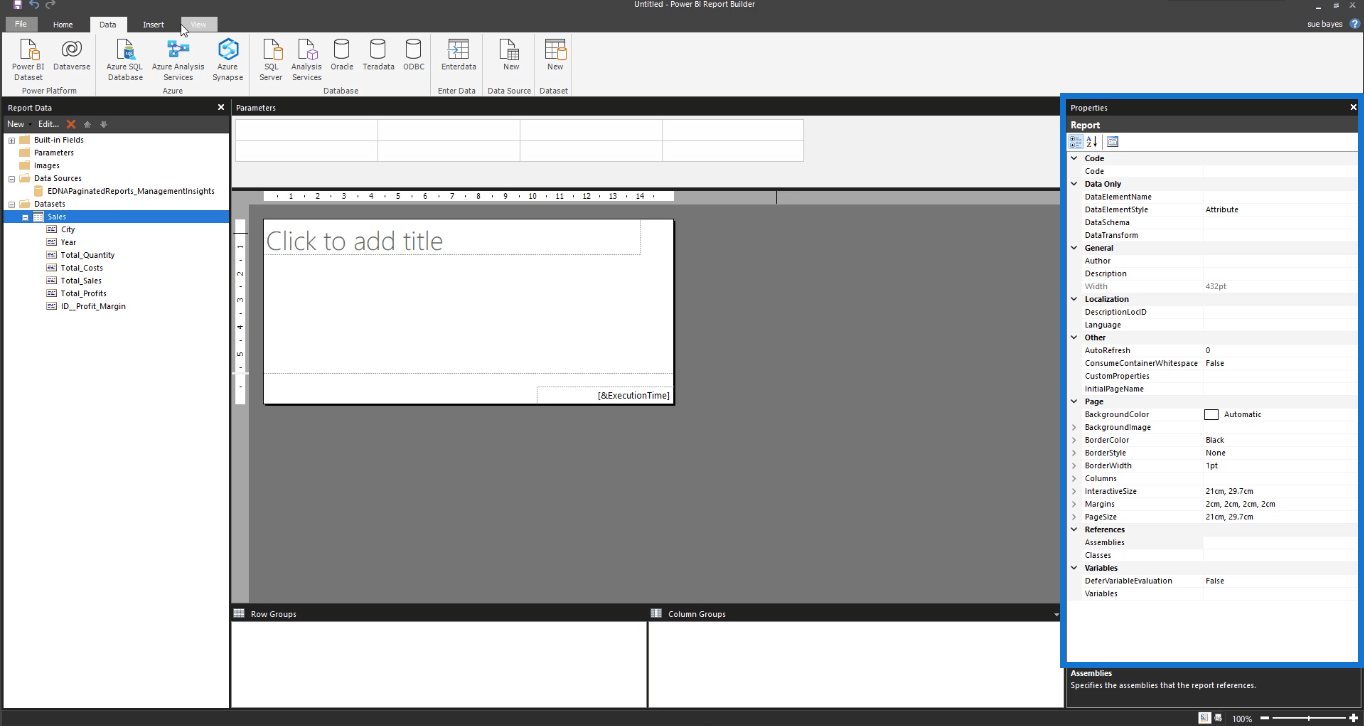Click the Edit... button in Report Data

48,124
